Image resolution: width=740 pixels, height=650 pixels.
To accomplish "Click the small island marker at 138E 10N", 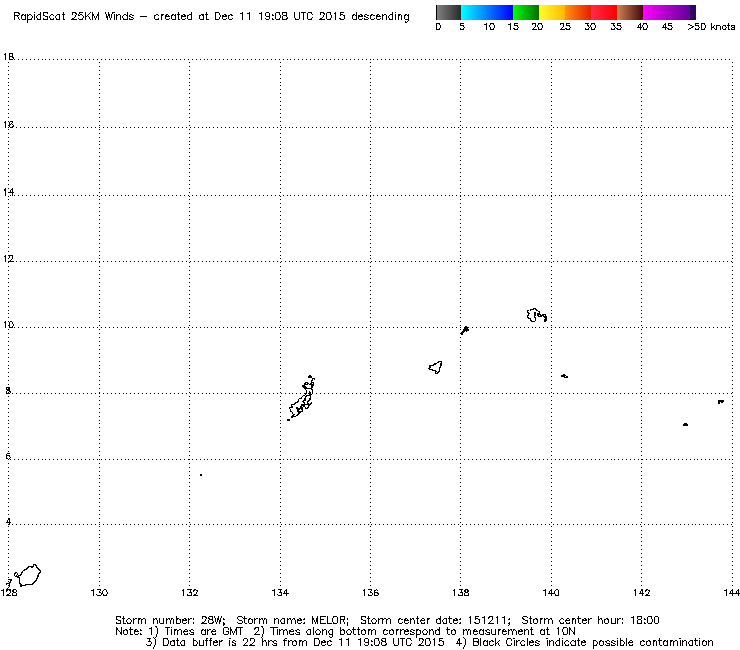I will tap(465, 330).
